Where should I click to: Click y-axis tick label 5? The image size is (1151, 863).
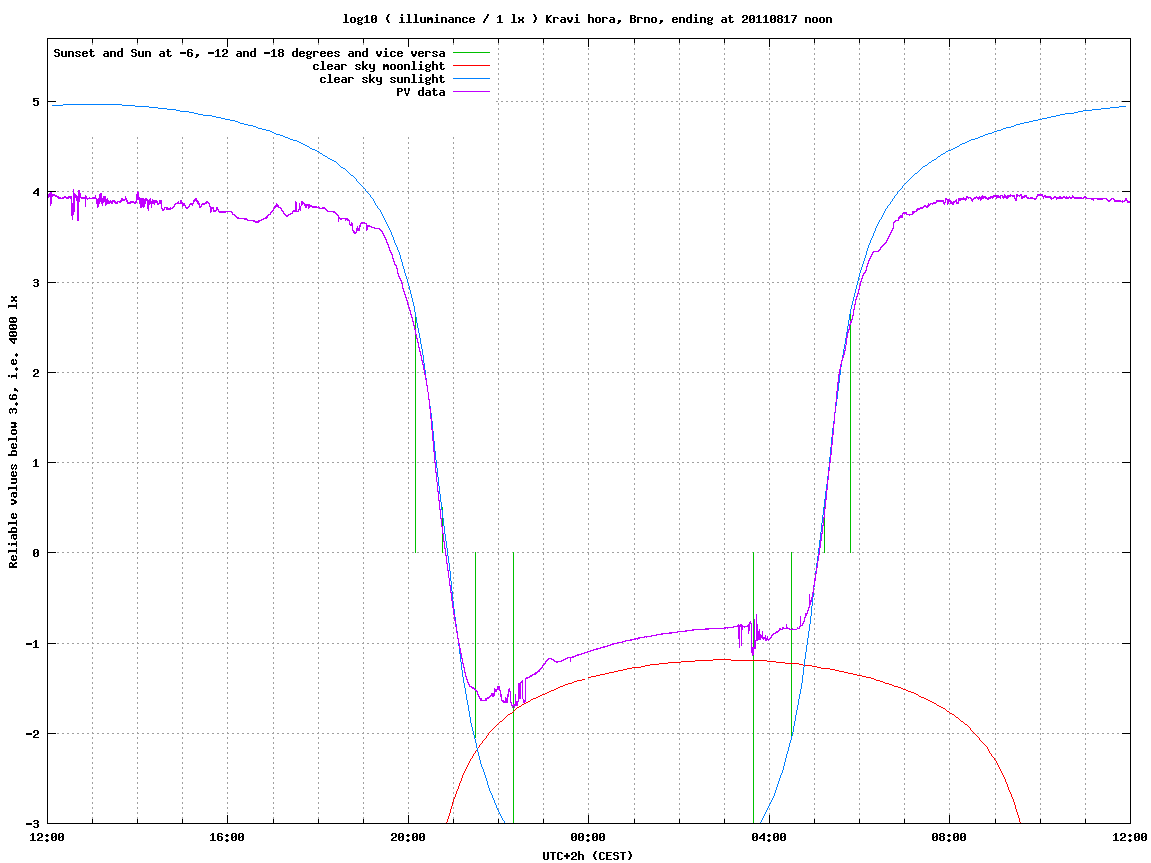(35, 102)
